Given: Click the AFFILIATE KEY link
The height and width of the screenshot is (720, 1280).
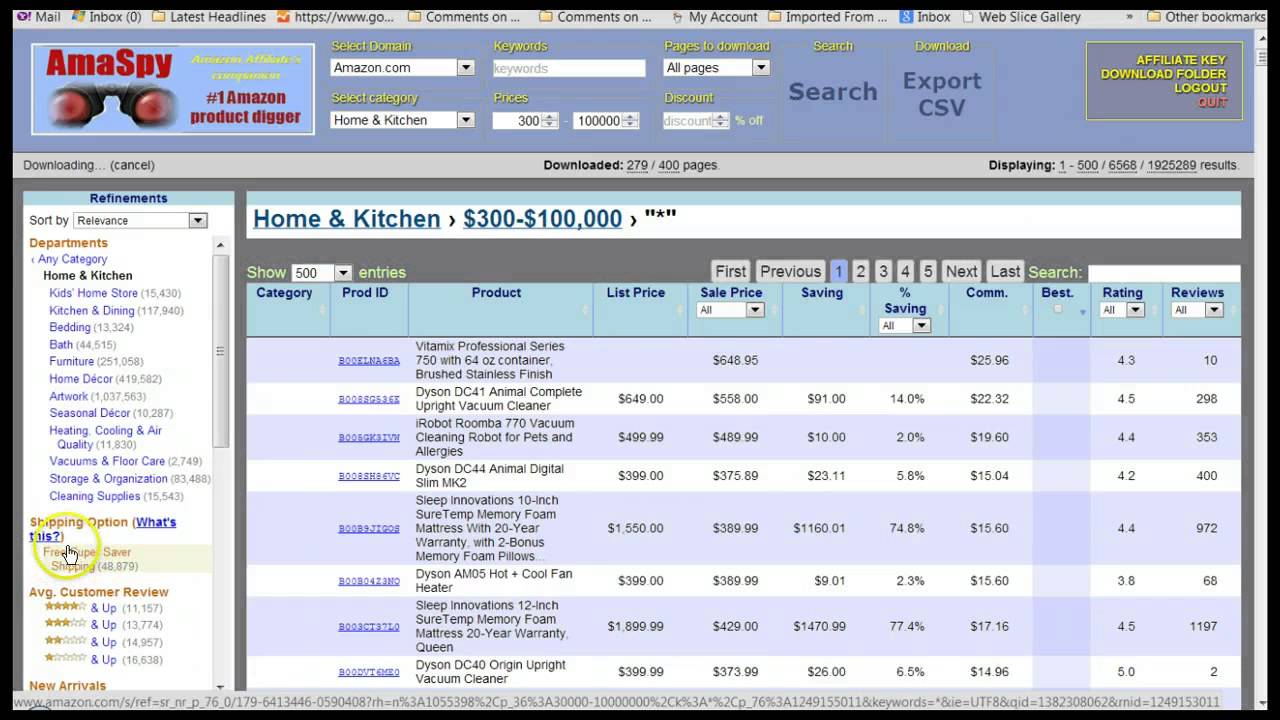Looking at the screenshot, I should tap(1181, 61).
